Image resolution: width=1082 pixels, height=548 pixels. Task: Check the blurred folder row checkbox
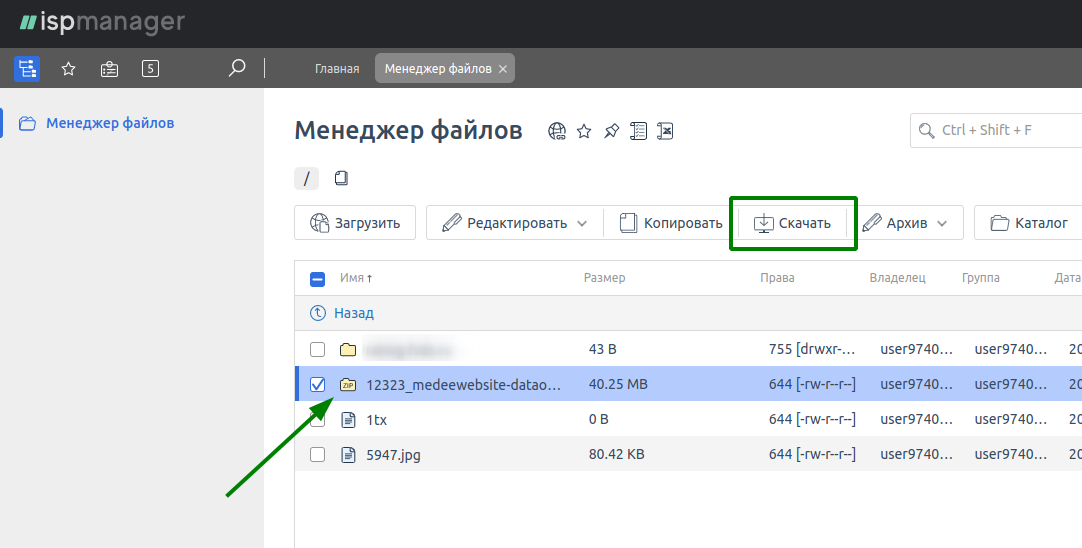317,349
